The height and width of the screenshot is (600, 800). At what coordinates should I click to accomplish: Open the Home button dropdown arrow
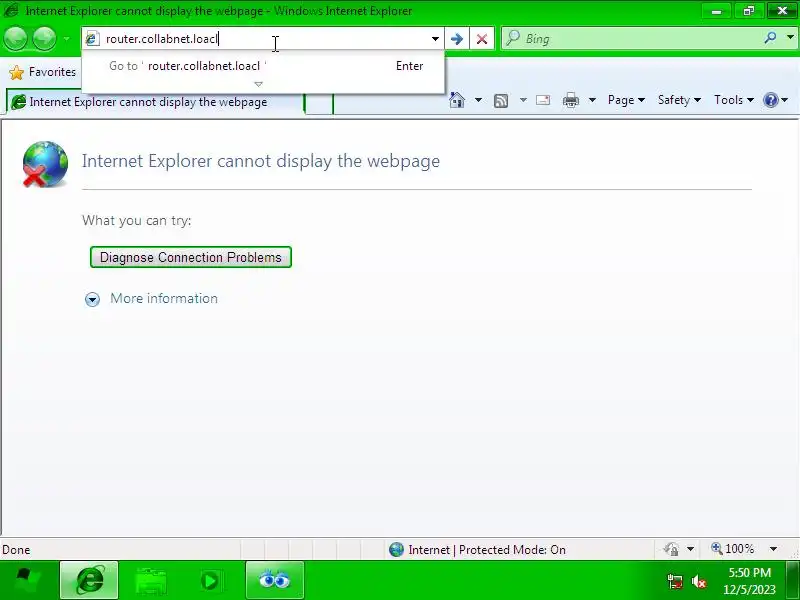478,100
